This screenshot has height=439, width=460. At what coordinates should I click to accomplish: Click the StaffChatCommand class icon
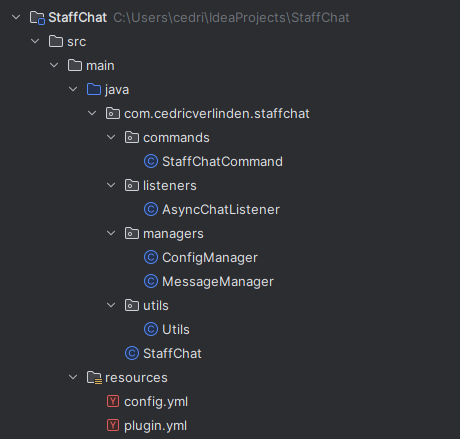[151, 162]
